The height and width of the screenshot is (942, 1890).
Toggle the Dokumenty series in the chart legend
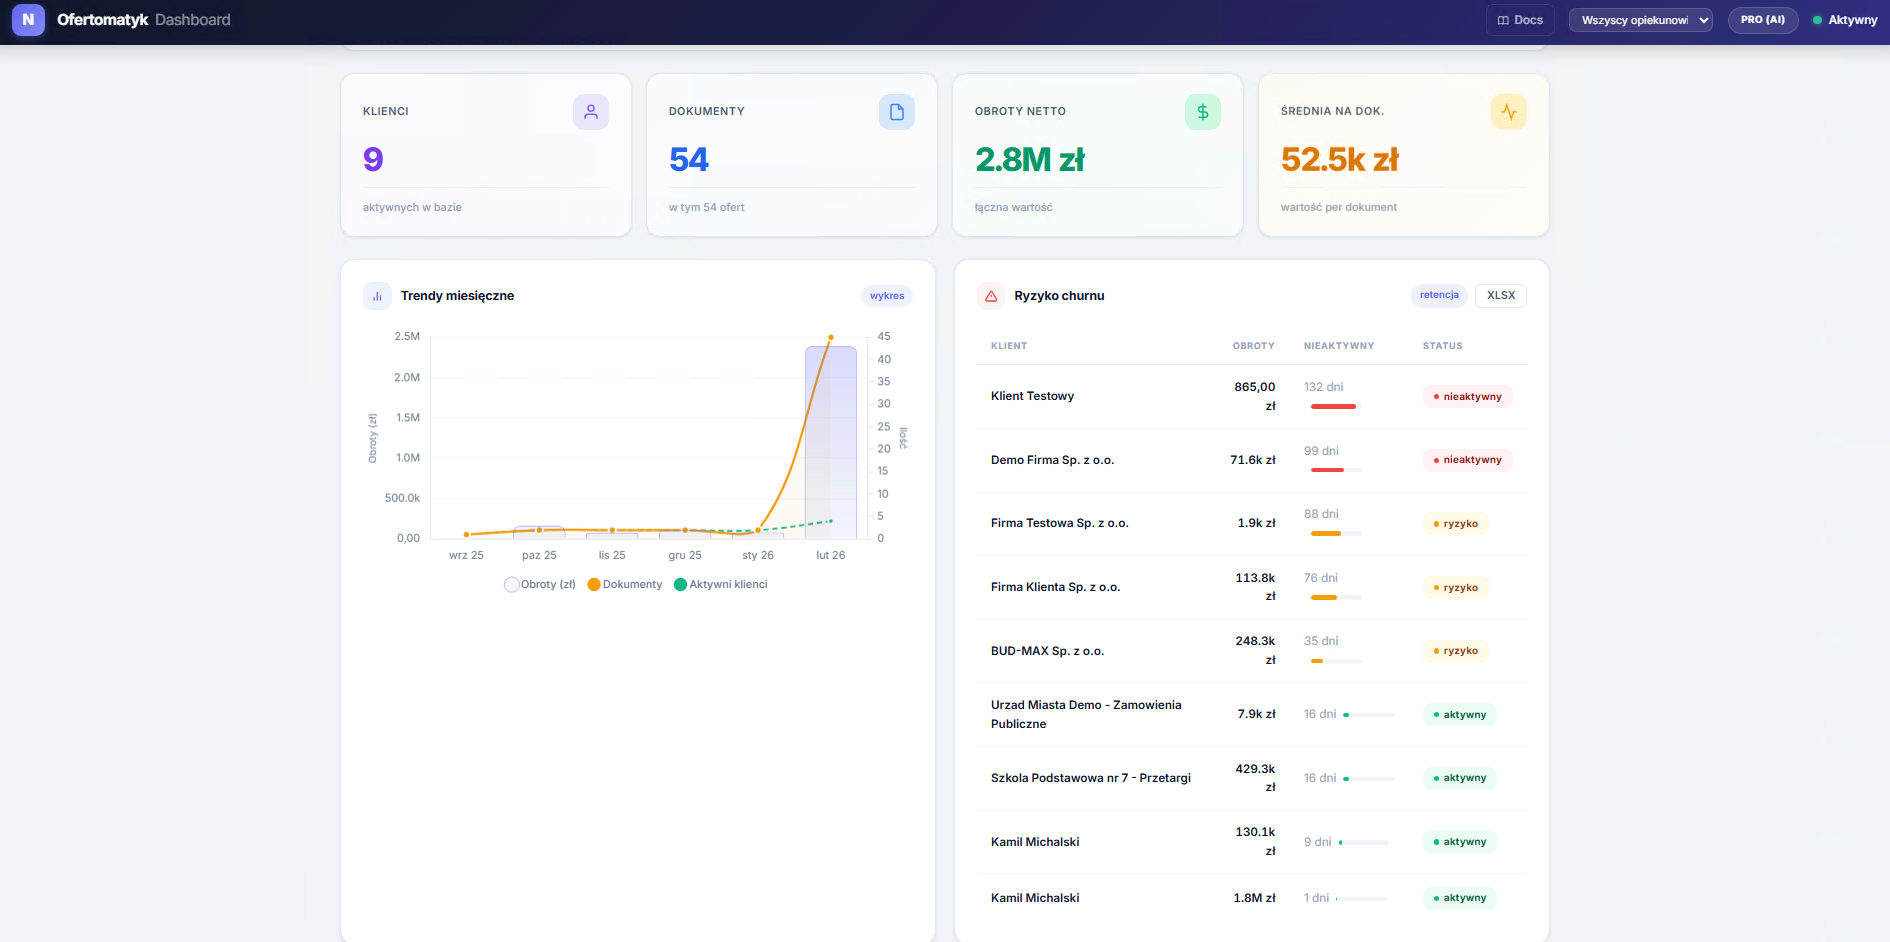(x=624, y=584)
